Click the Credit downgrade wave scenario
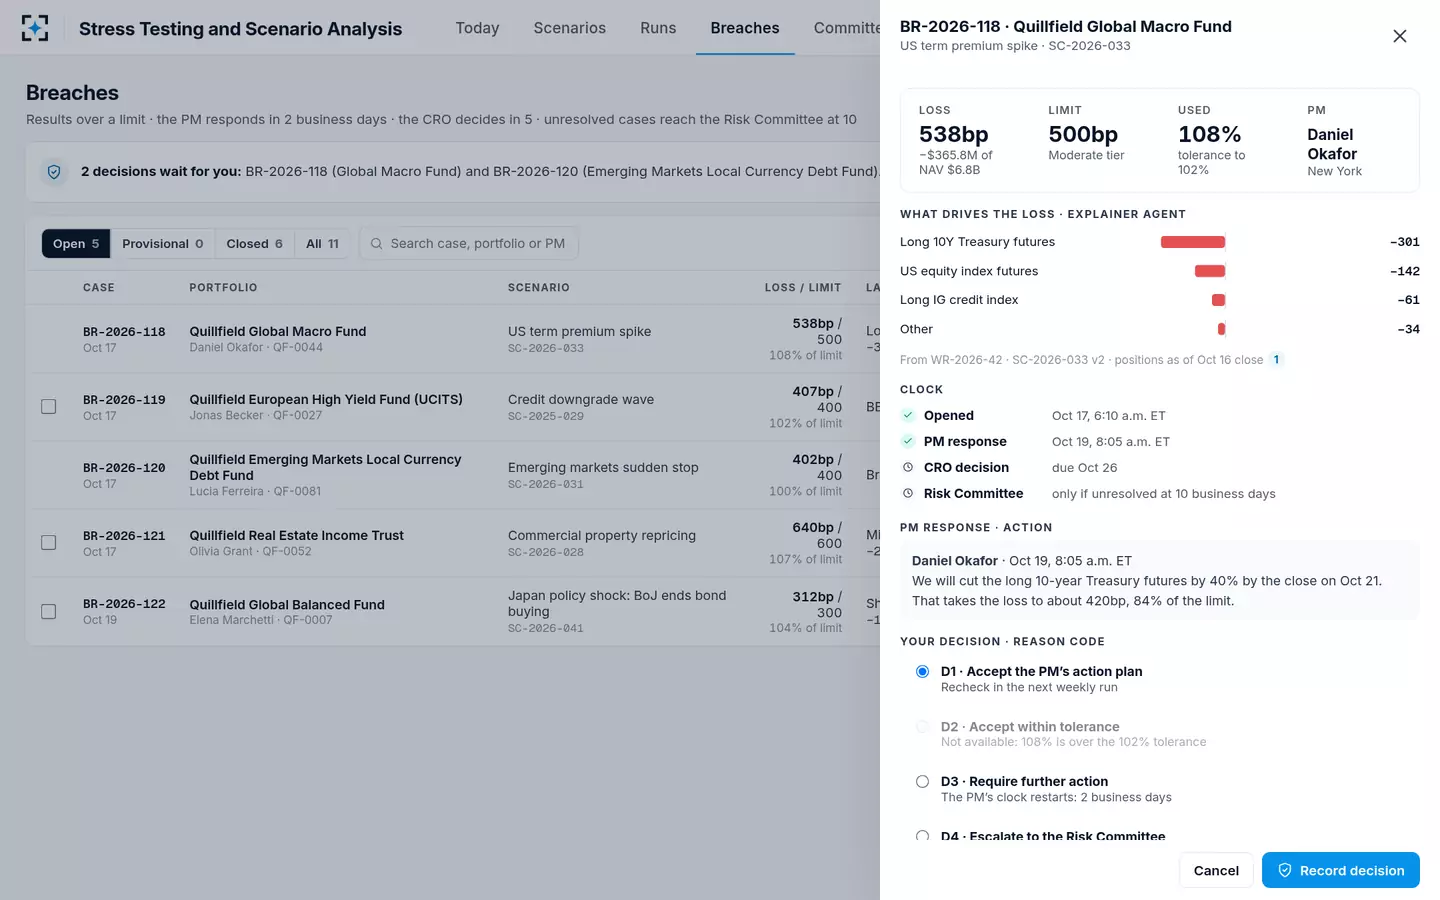Viewport: 1440px width, 900px height. click(x=581, y=399)
